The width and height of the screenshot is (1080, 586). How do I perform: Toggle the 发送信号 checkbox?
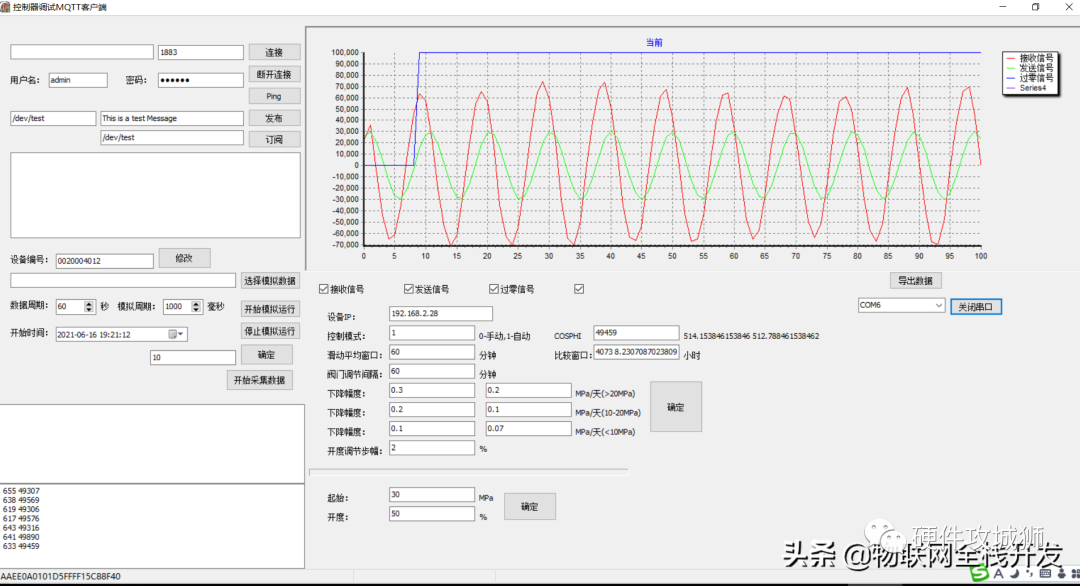pos(408,289)
